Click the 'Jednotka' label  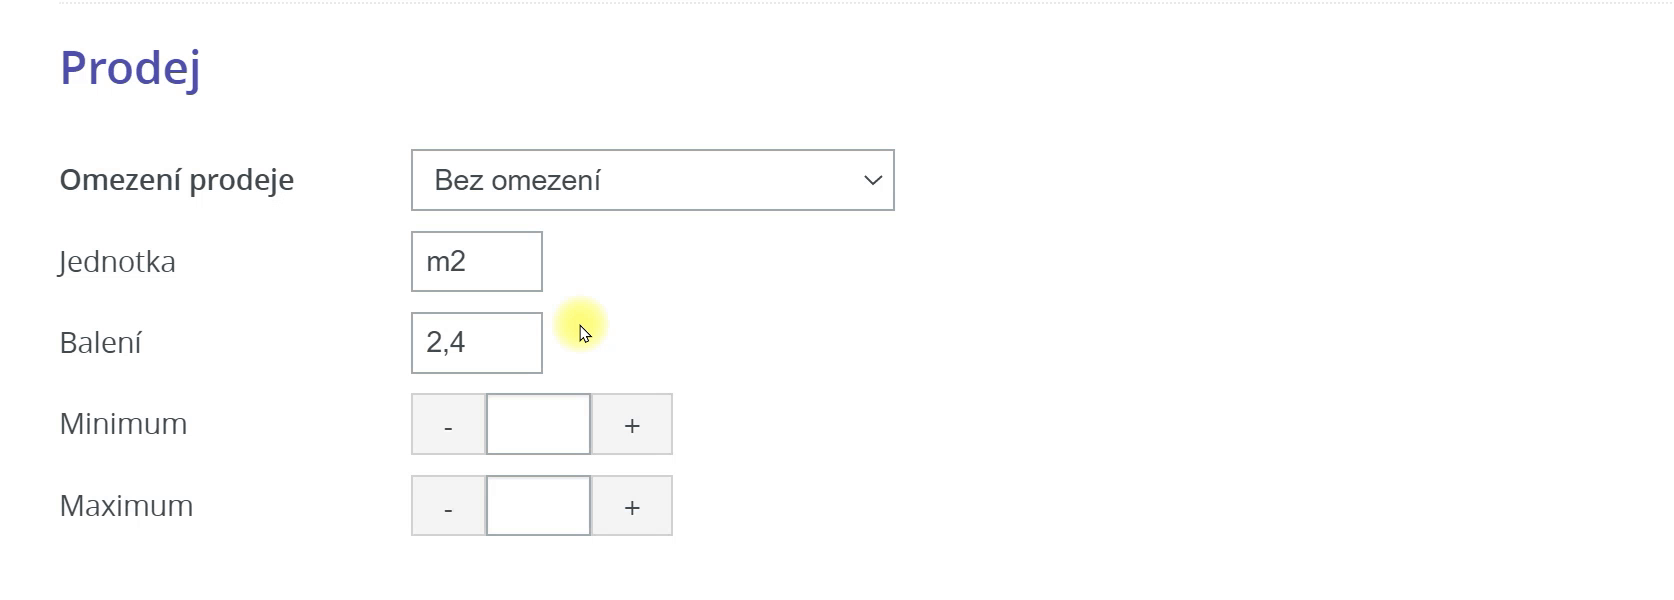117,262
